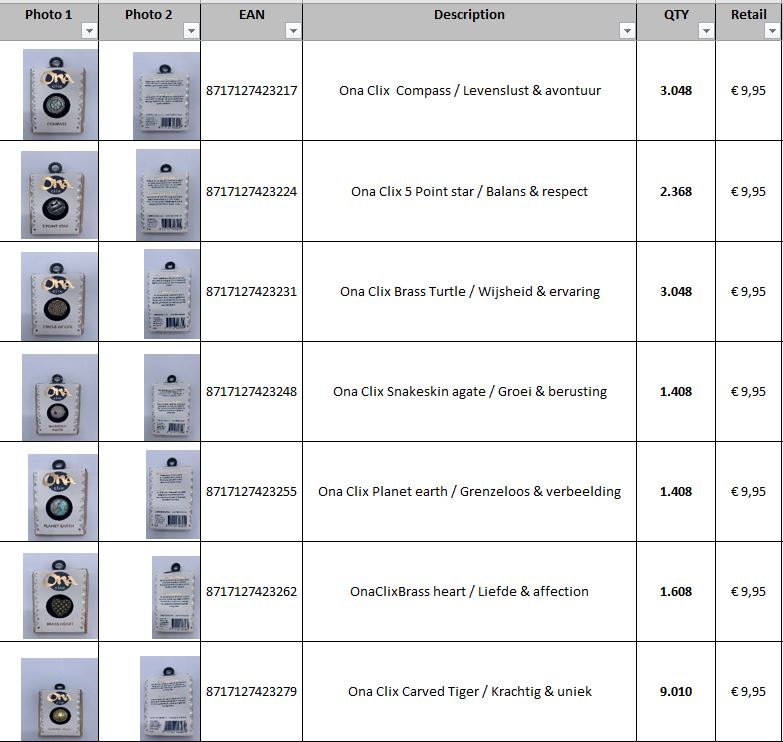Select description 'Ona Clix Carved Tiger'

413,692
